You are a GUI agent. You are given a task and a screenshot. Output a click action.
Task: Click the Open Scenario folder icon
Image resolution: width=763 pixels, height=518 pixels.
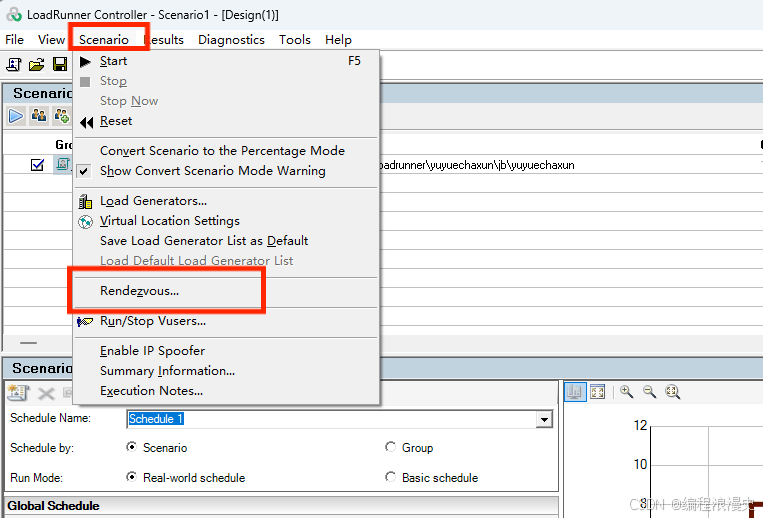click(x=36, y=64)
